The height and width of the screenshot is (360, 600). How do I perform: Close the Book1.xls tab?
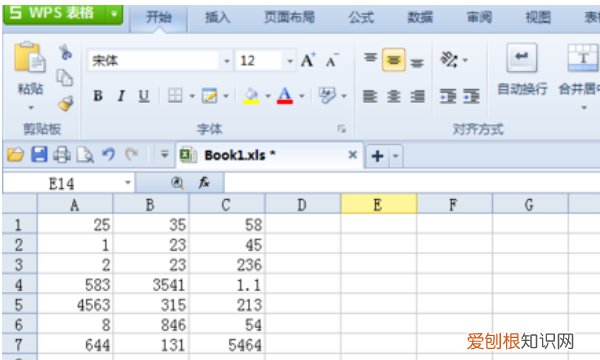point(353,155)
